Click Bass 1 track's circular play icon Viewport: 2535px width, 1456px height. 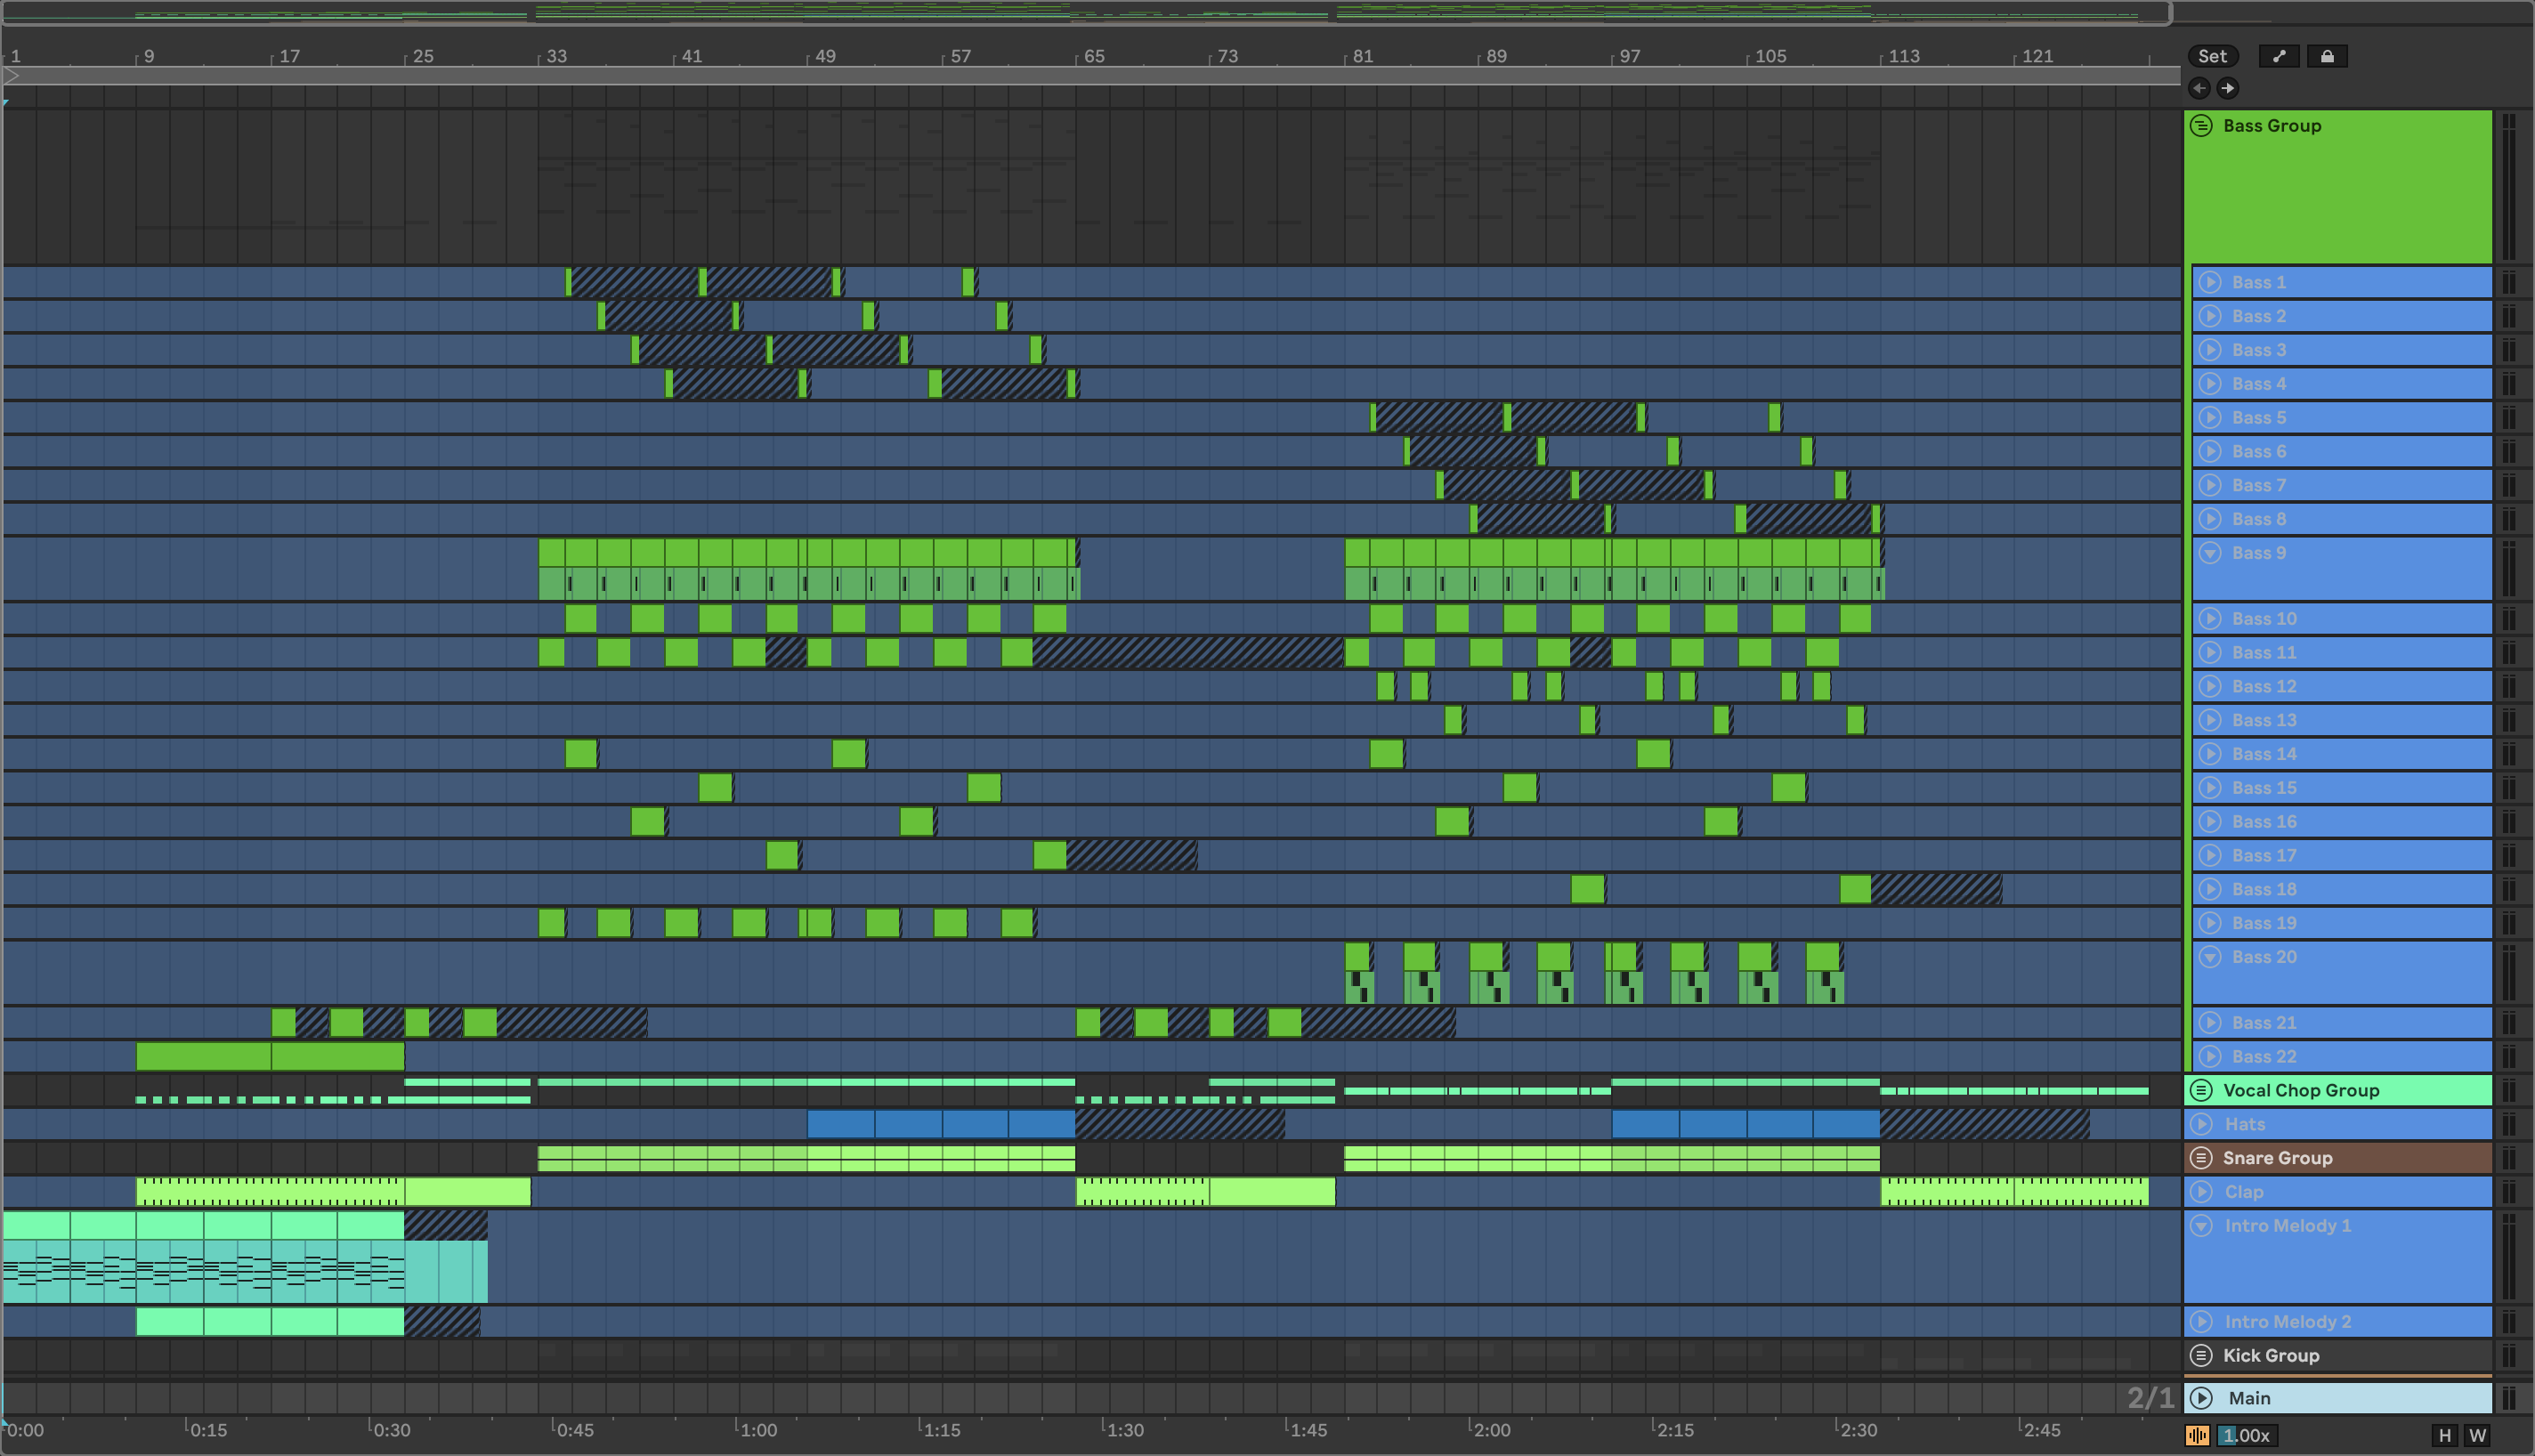click(2210, 282)
